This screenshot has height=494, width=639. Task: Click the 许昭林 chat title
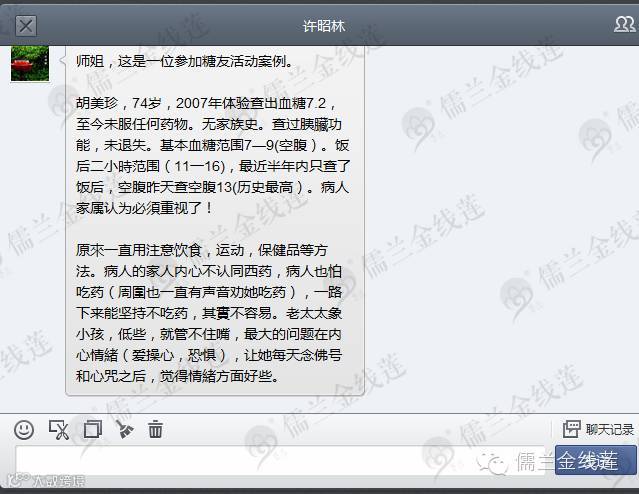[x=324, y=26]
